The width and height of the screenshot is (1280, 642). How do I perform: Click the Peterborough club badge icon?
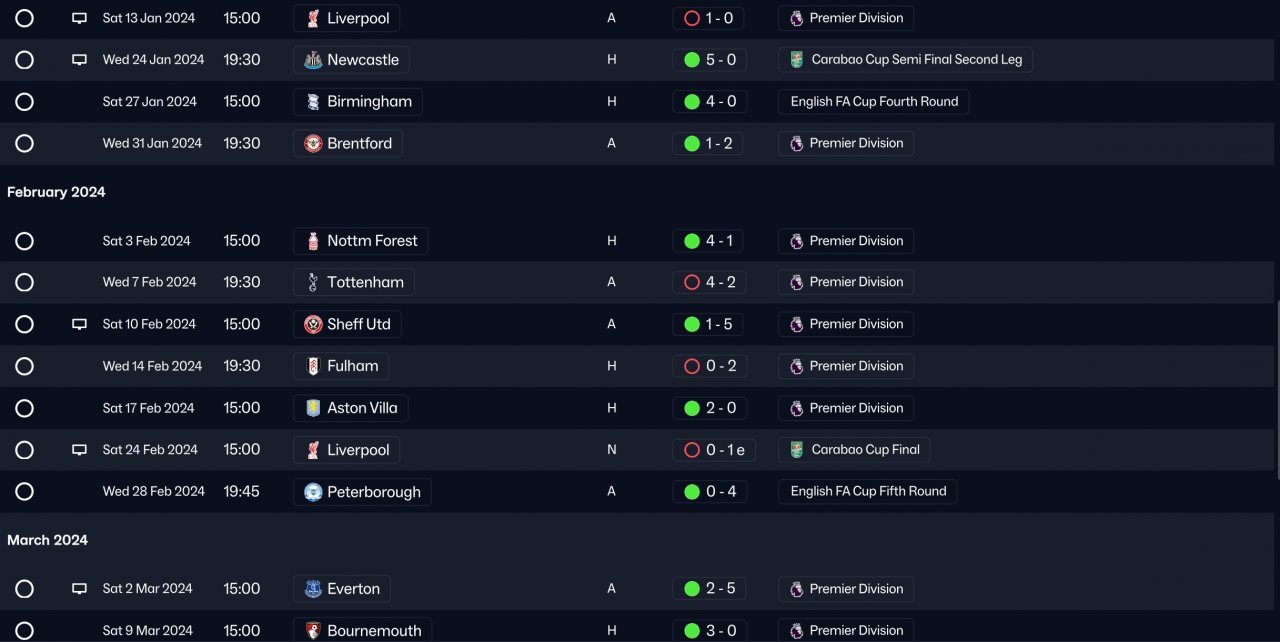click(x=313, y=492)
